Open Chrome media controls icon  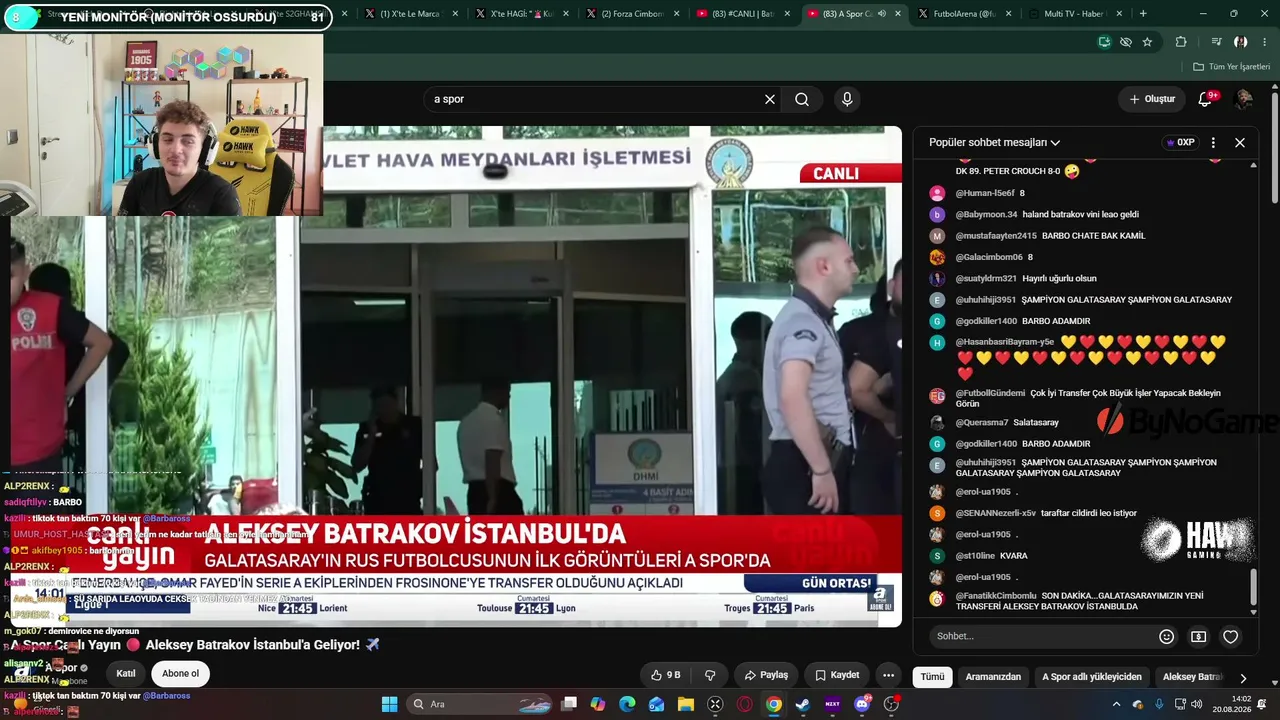click(1216, 42)
